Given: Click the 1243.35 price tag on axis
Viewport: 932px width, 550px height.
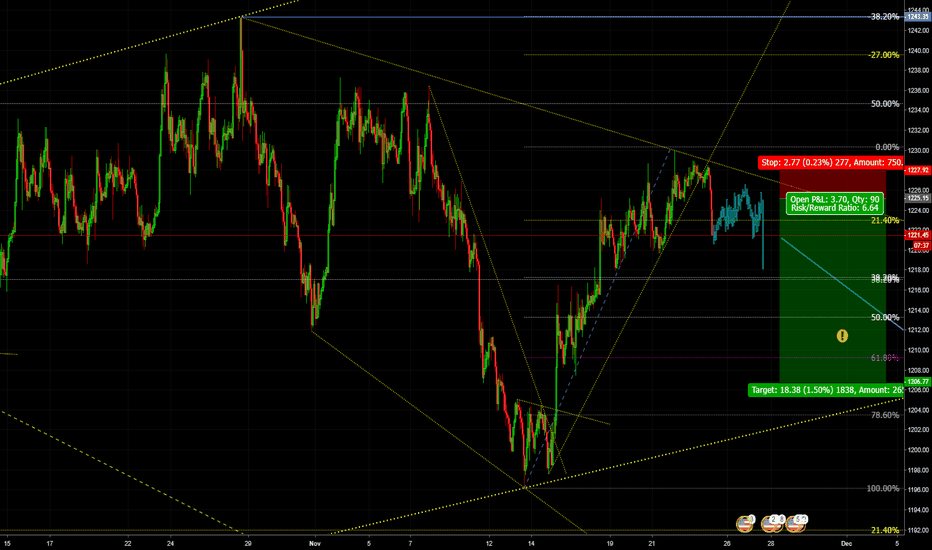Looking at the screenshot, I should [x=918, y=17].
